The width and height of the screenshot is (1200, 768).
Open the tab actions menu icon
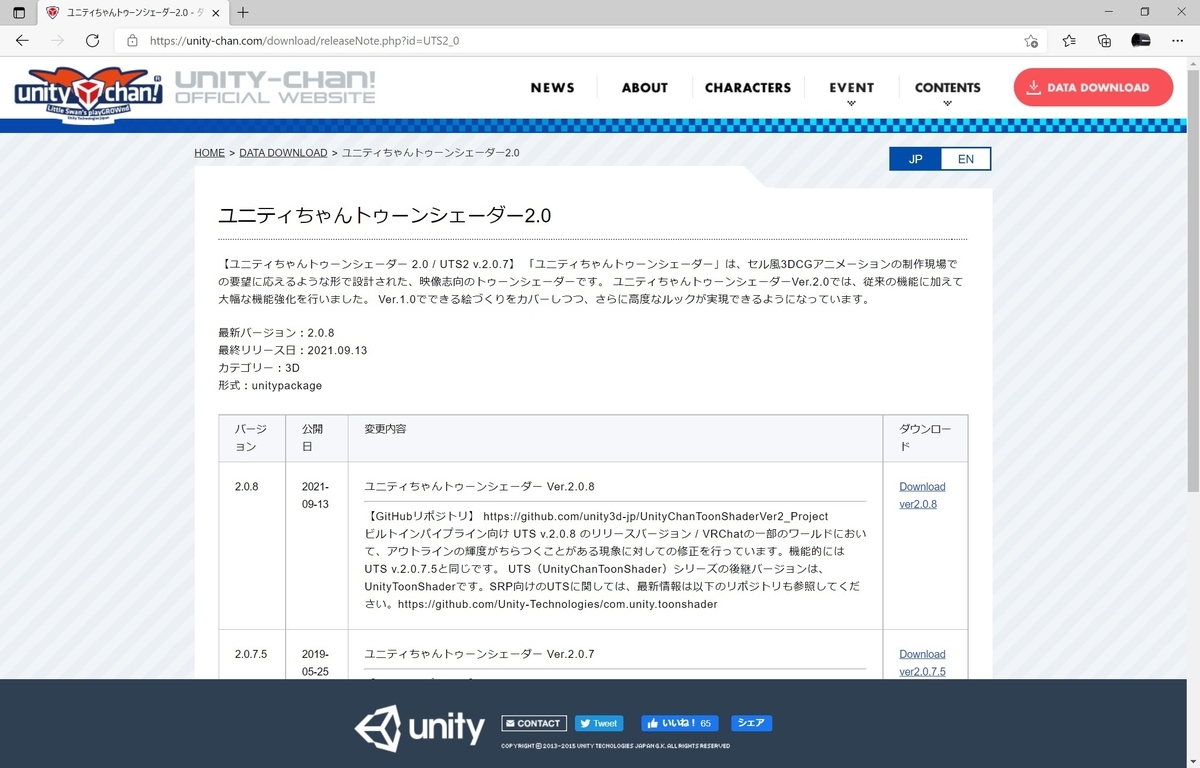[19, 13]
